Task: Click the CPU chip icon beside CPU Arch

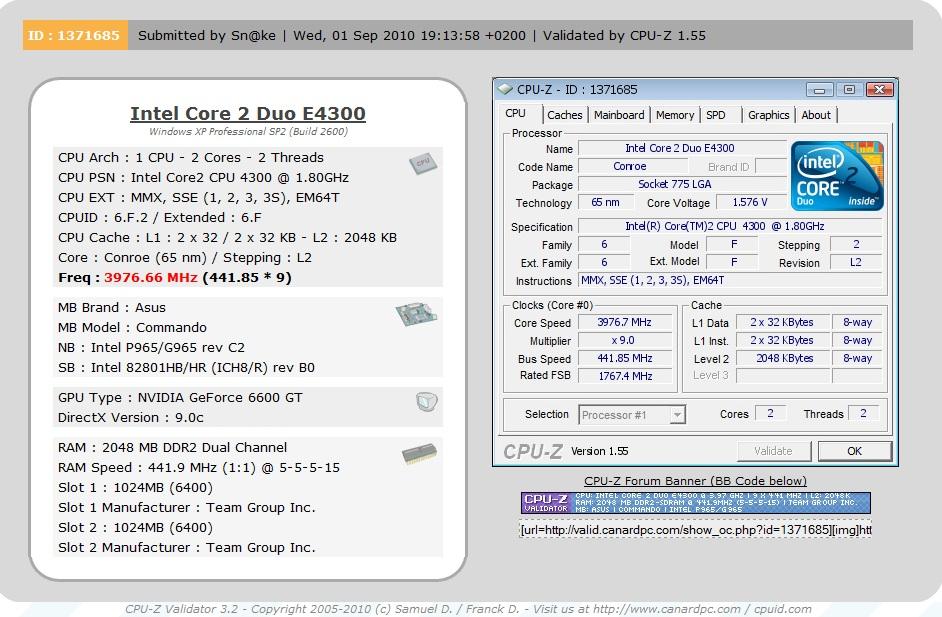Action: pos(423,163)
